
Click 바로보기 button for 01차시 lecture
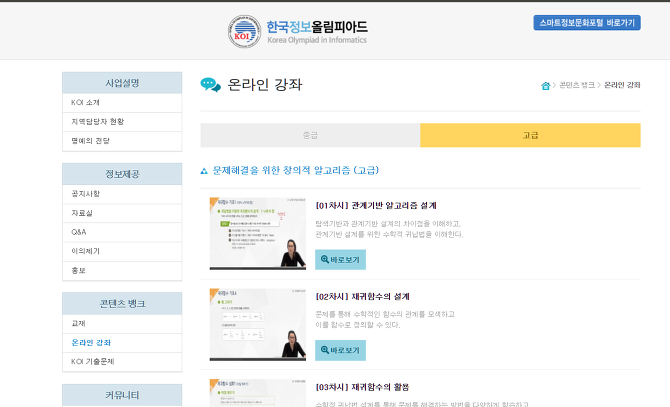[341, 260]
